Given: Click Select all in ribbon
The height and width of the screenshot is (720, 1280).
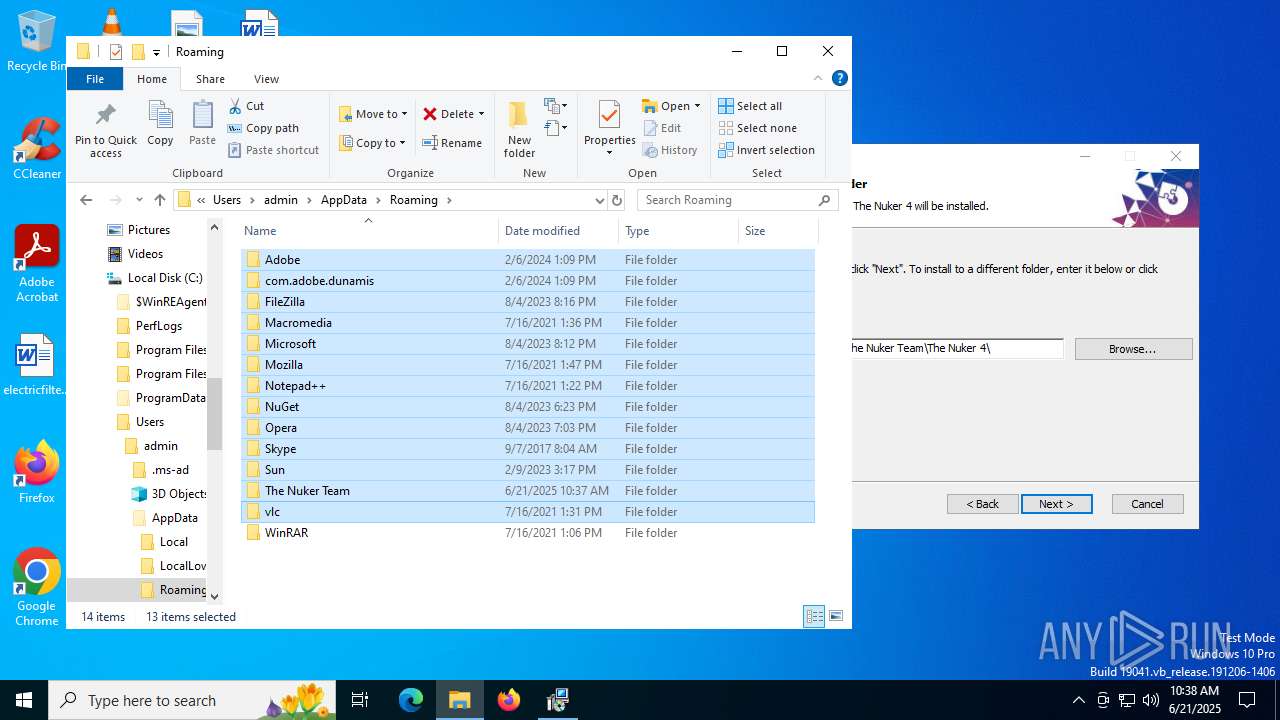Looking at the screenshot, I should (x=750, y=106).
